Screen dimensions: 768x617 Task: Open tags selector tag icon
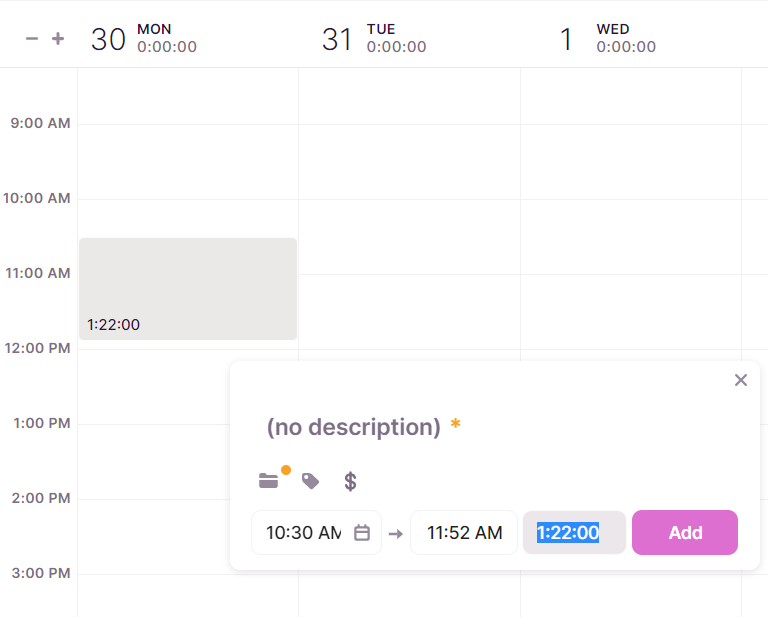[310, 481]
